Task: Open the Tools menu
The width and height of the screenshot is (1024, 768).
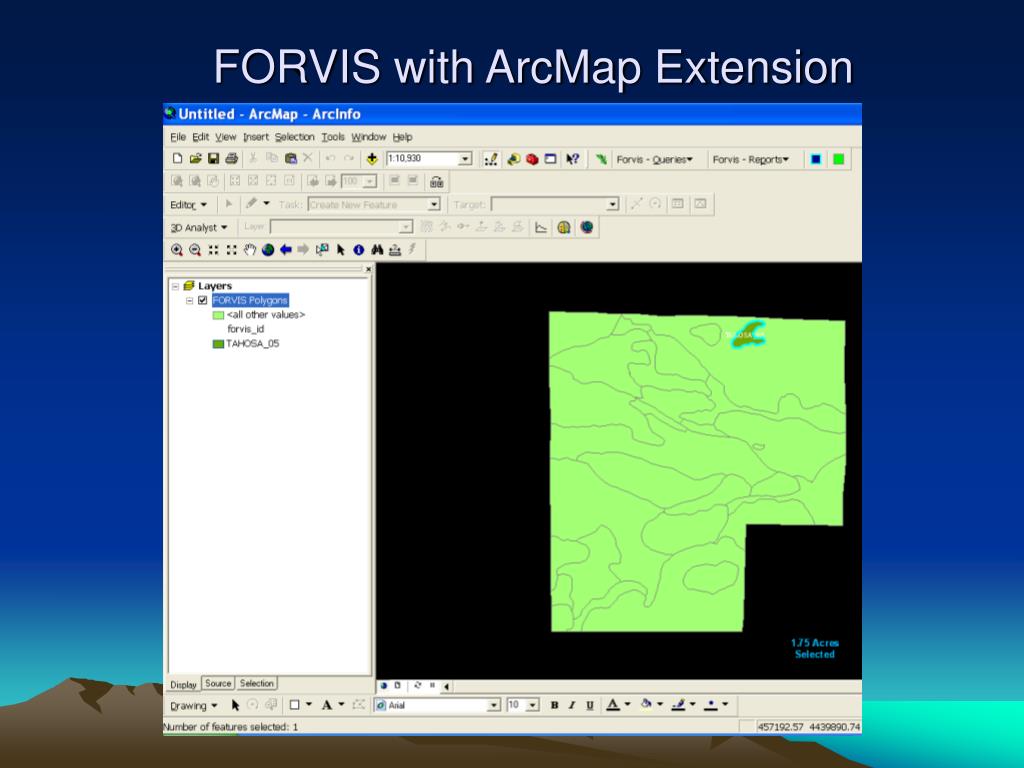Action: click(x=332, y=137)
